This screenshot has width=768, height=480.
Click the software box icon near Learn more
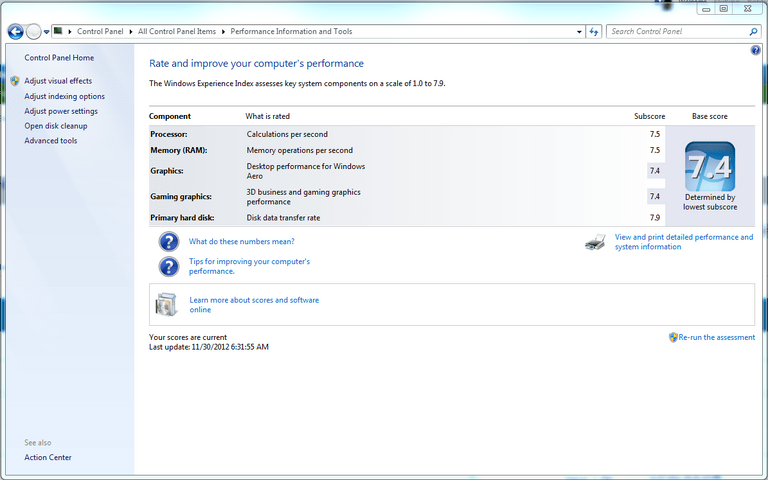[x=167, y=305]
